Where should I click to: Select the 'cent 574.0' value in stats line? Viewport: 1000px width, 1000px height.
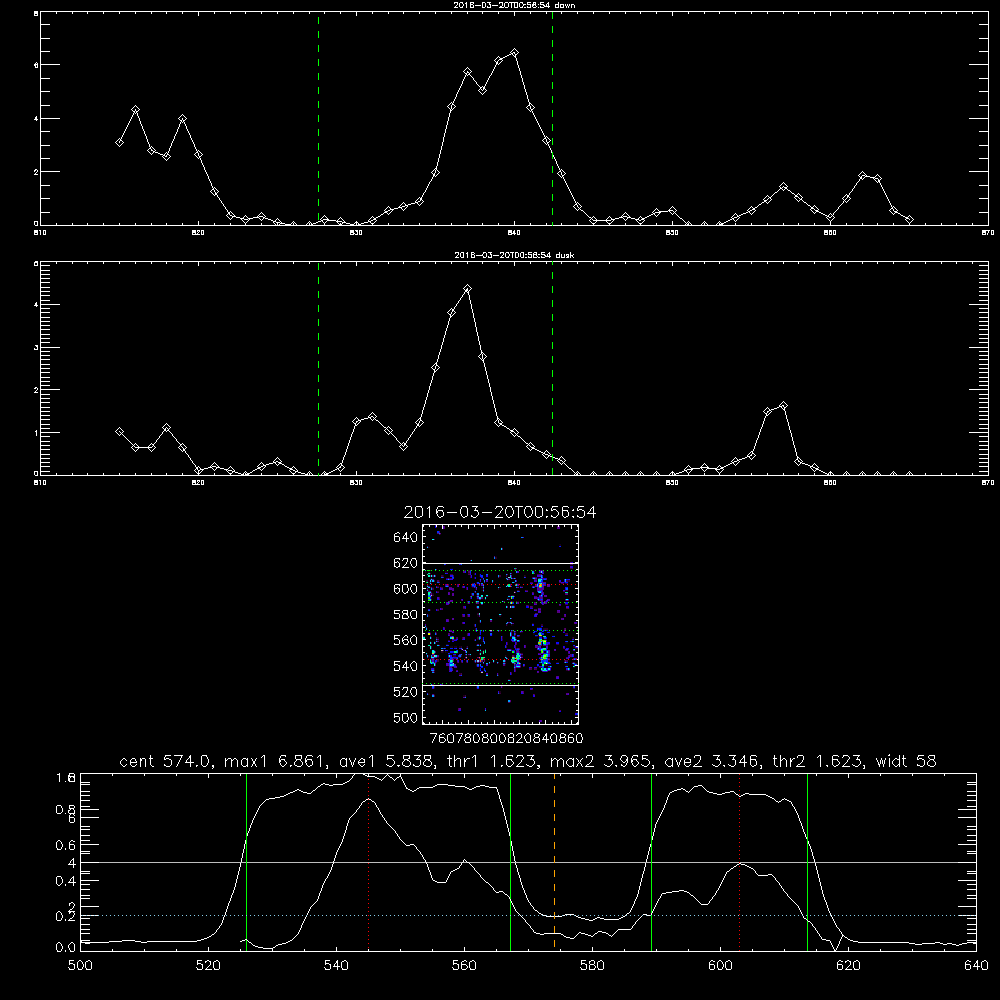point(166,761)
